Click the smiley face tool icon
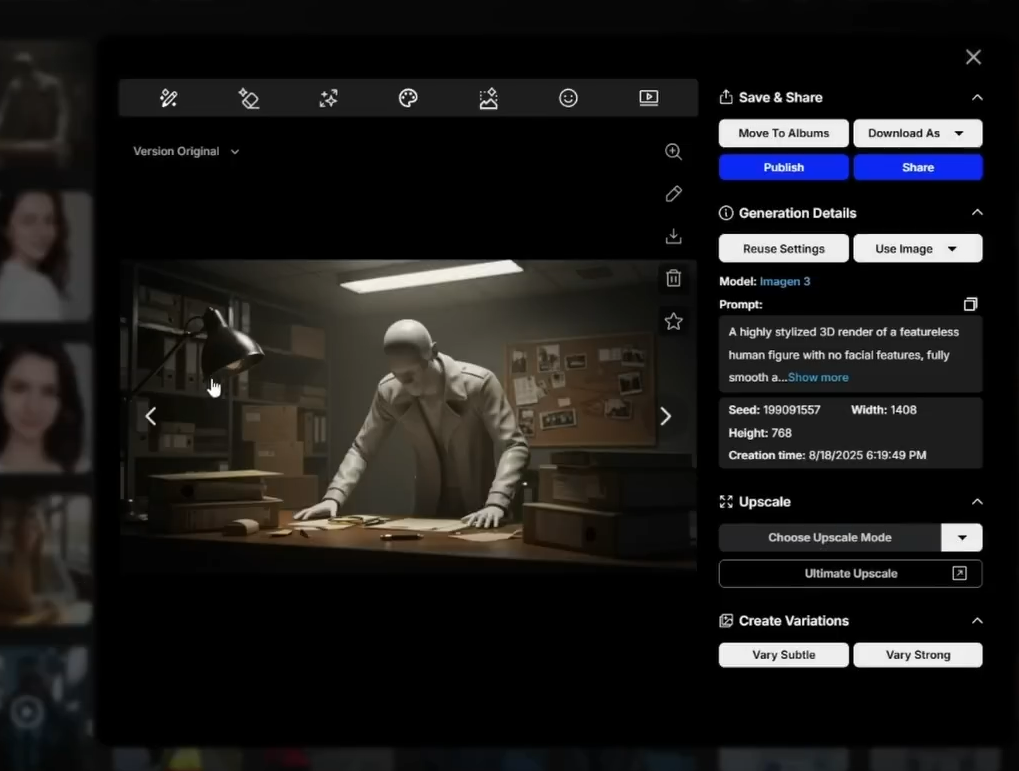Screen dimensions: 1019x771 pos(568,98)
